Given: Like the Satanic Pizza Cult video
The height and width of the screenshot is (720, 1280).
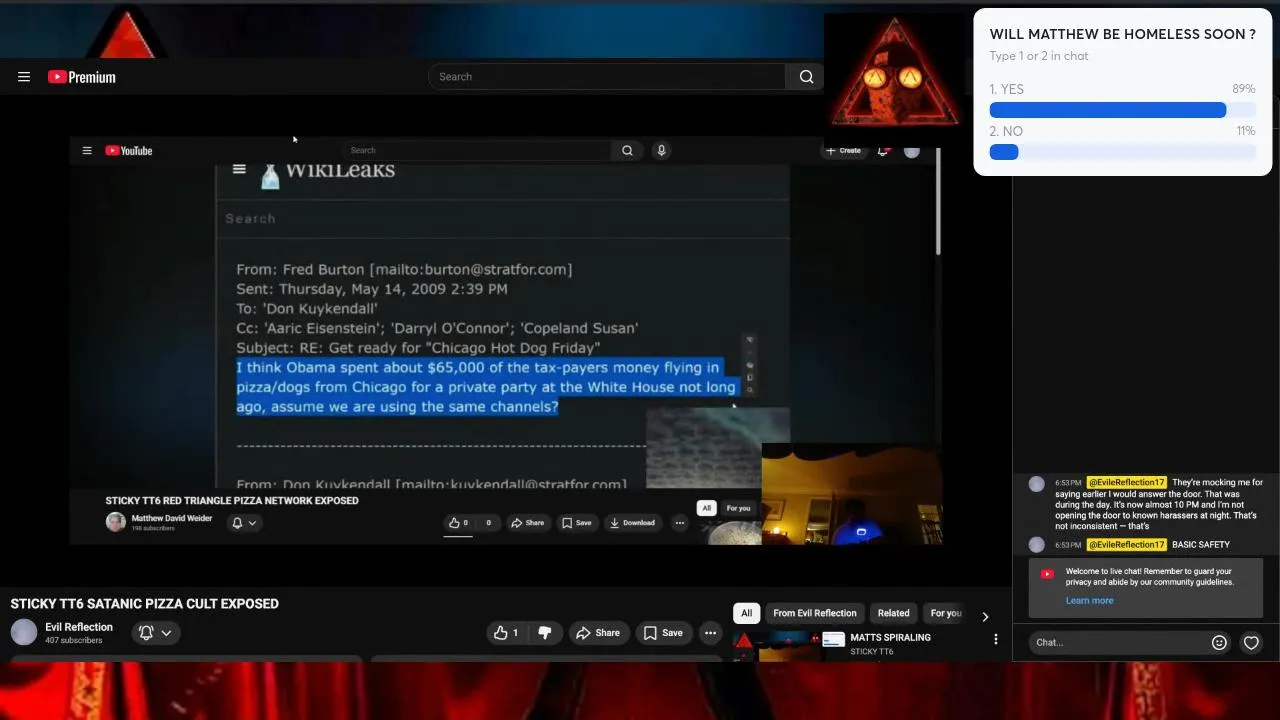Looking at the screenshot, I should [x=506, y=633].
